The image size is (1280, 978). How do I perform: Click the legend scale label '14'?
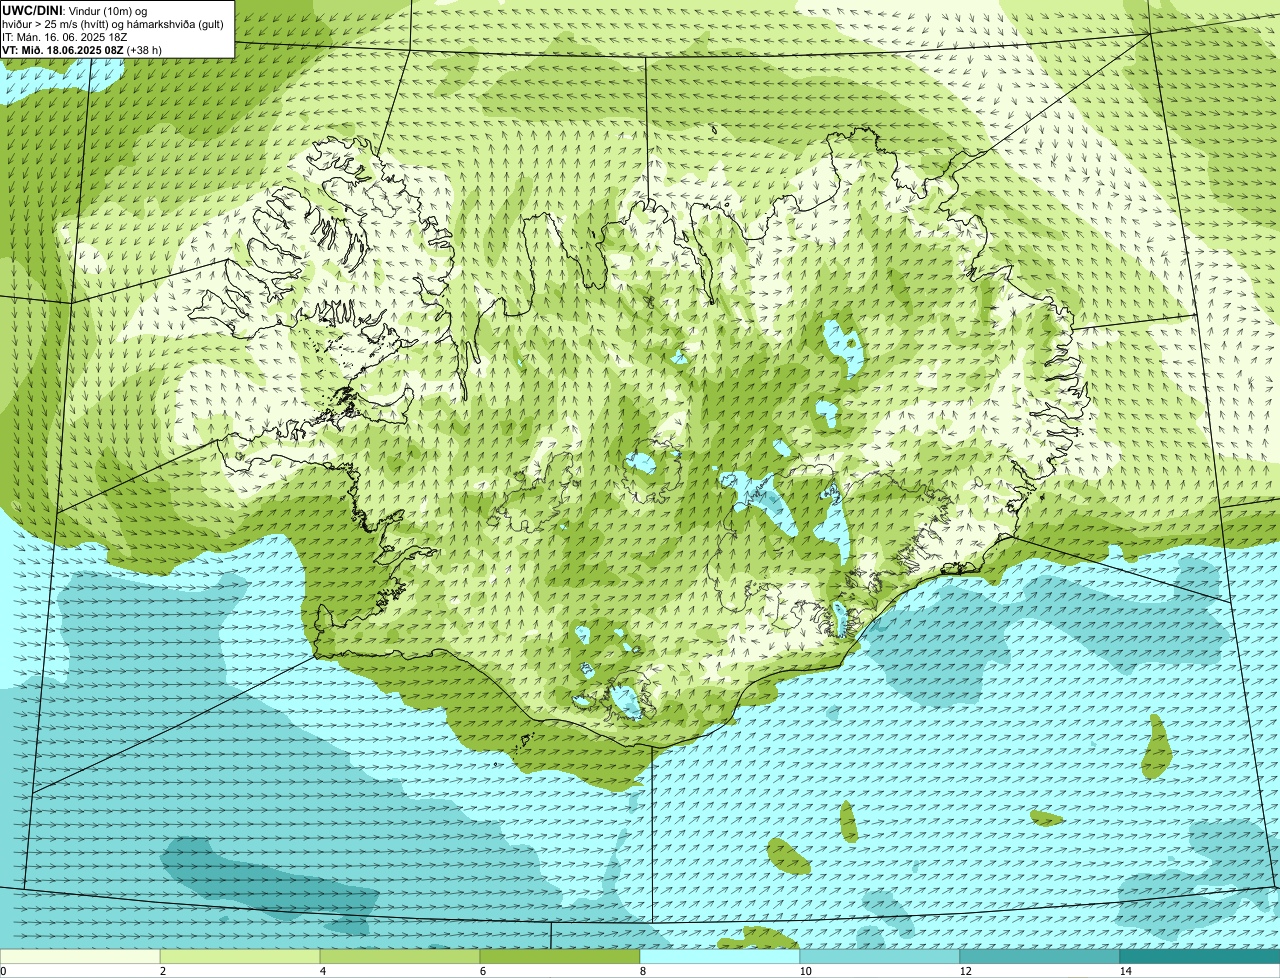point(1125,971)
